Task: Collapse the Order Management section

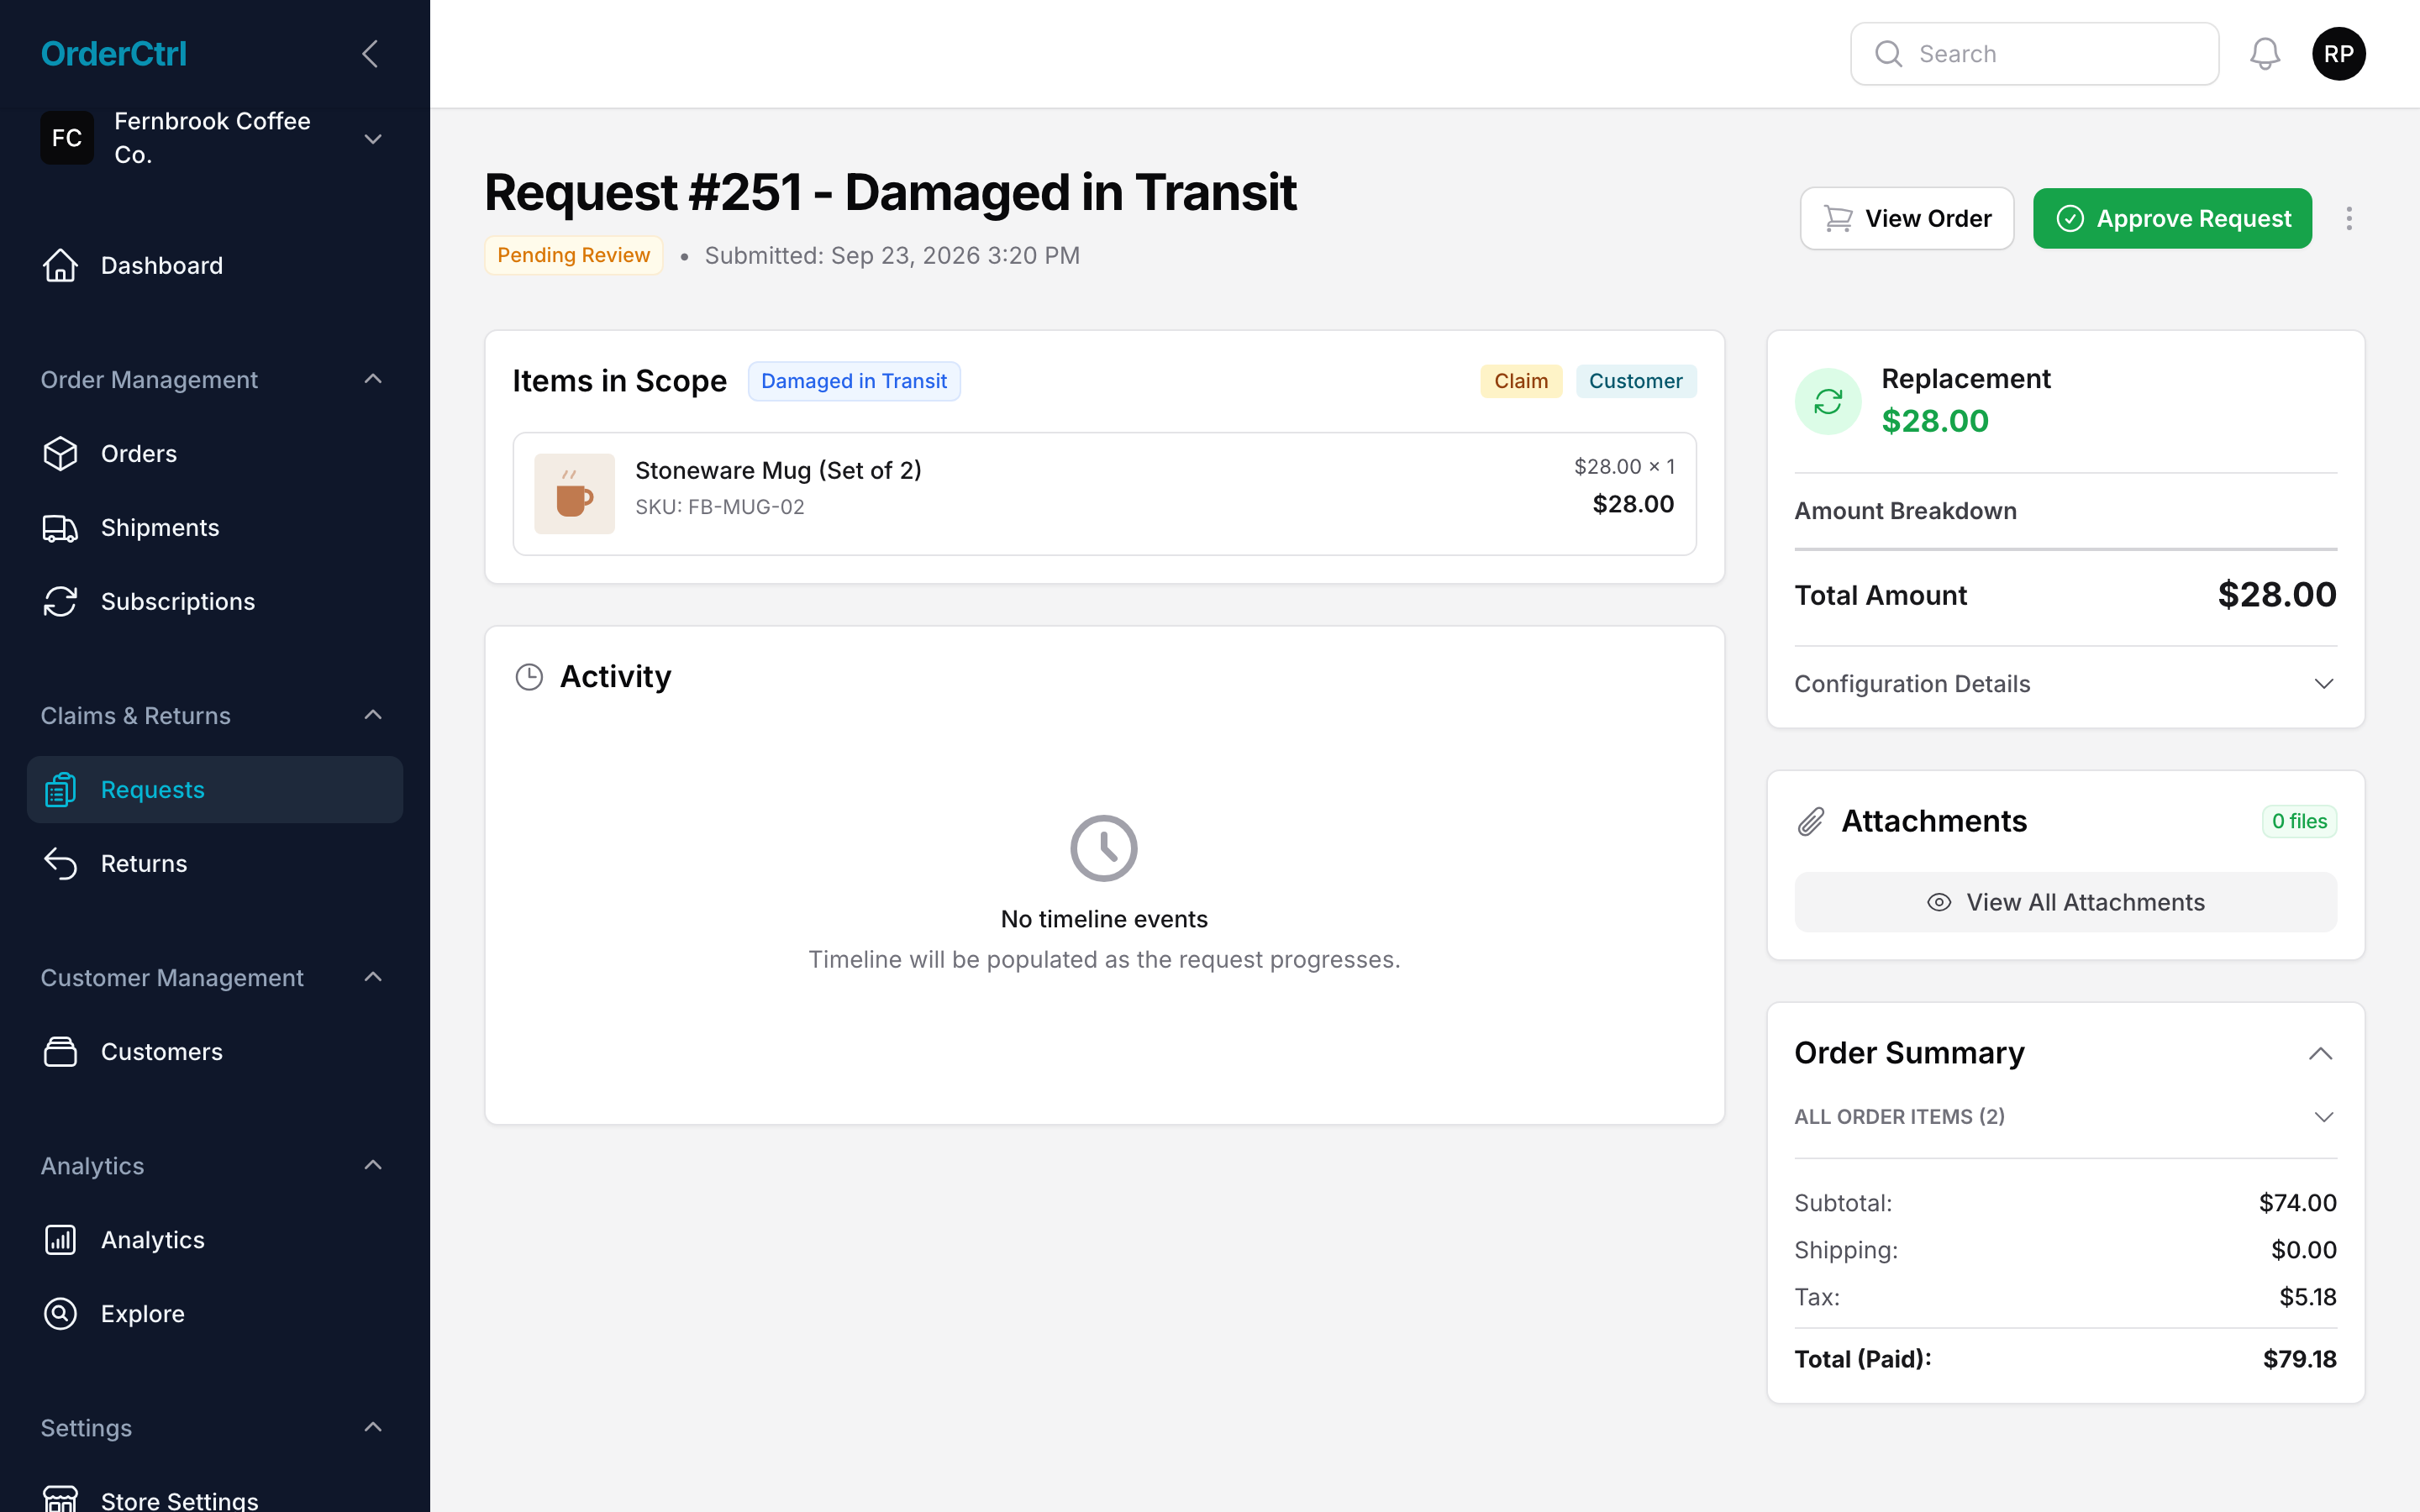Action: click(x=373, y=379)
